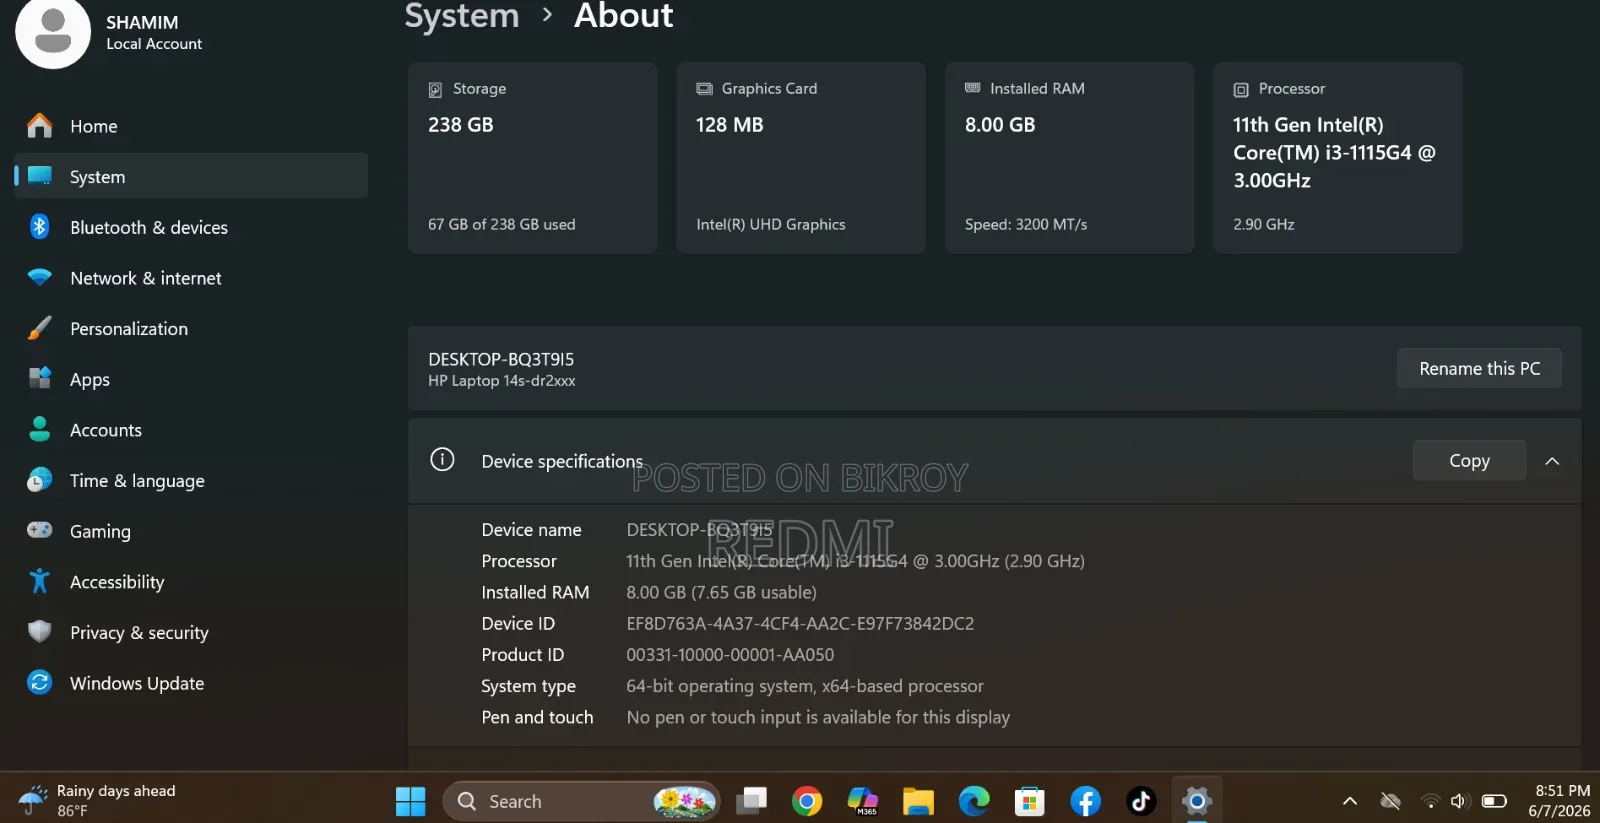The image size is (1600, 823).
Task: Click '67 GB of 238 GB used' text
Action: [502, 225]
